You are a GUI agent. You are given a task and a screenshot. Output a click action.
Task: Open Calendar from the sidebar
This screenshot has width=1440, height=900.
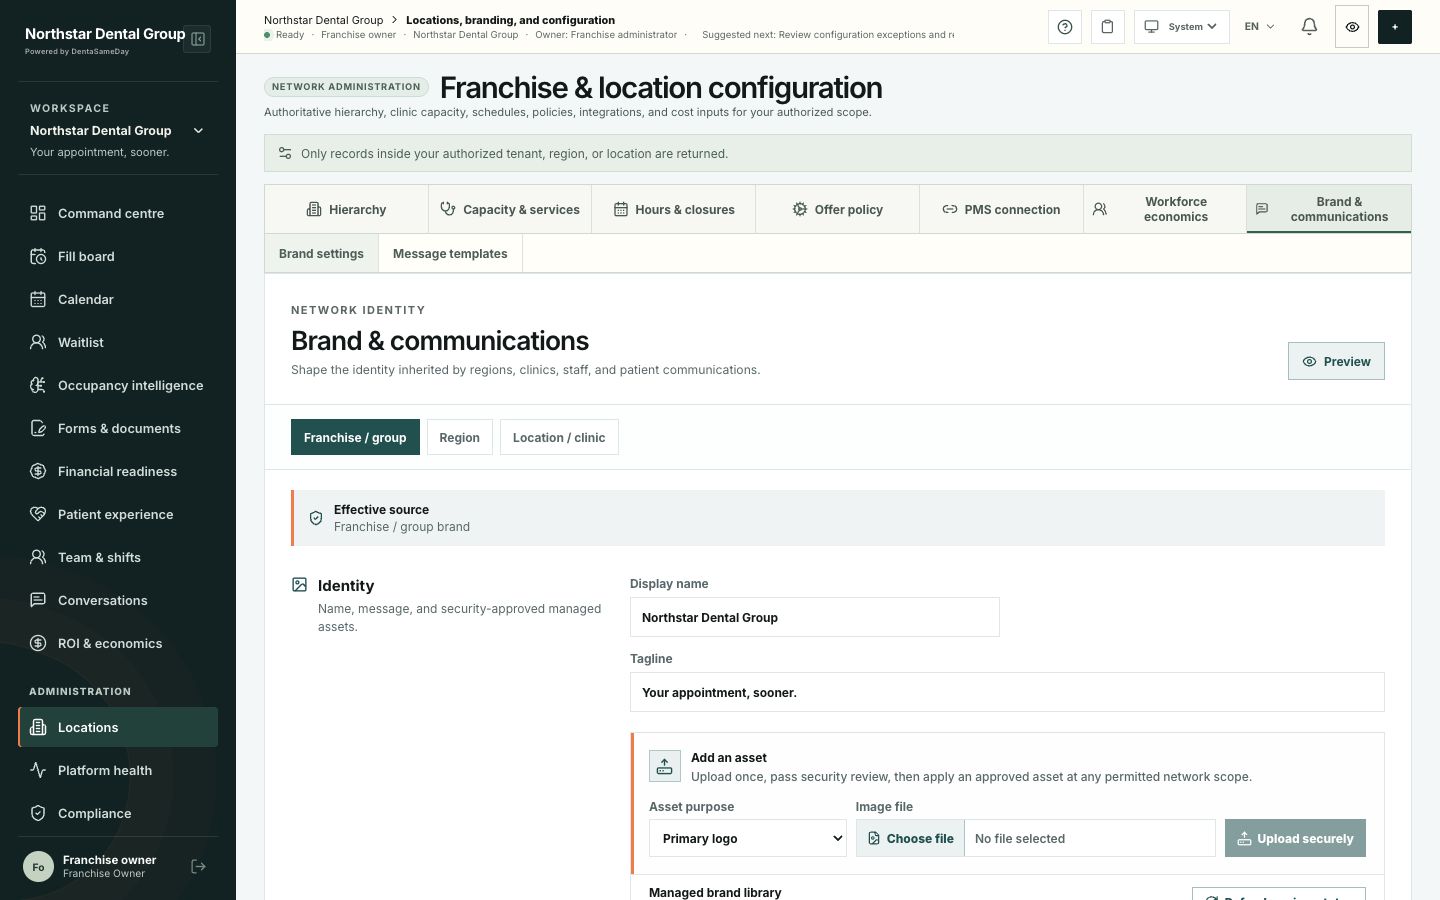pyautogui.click(x=118, y=299)
